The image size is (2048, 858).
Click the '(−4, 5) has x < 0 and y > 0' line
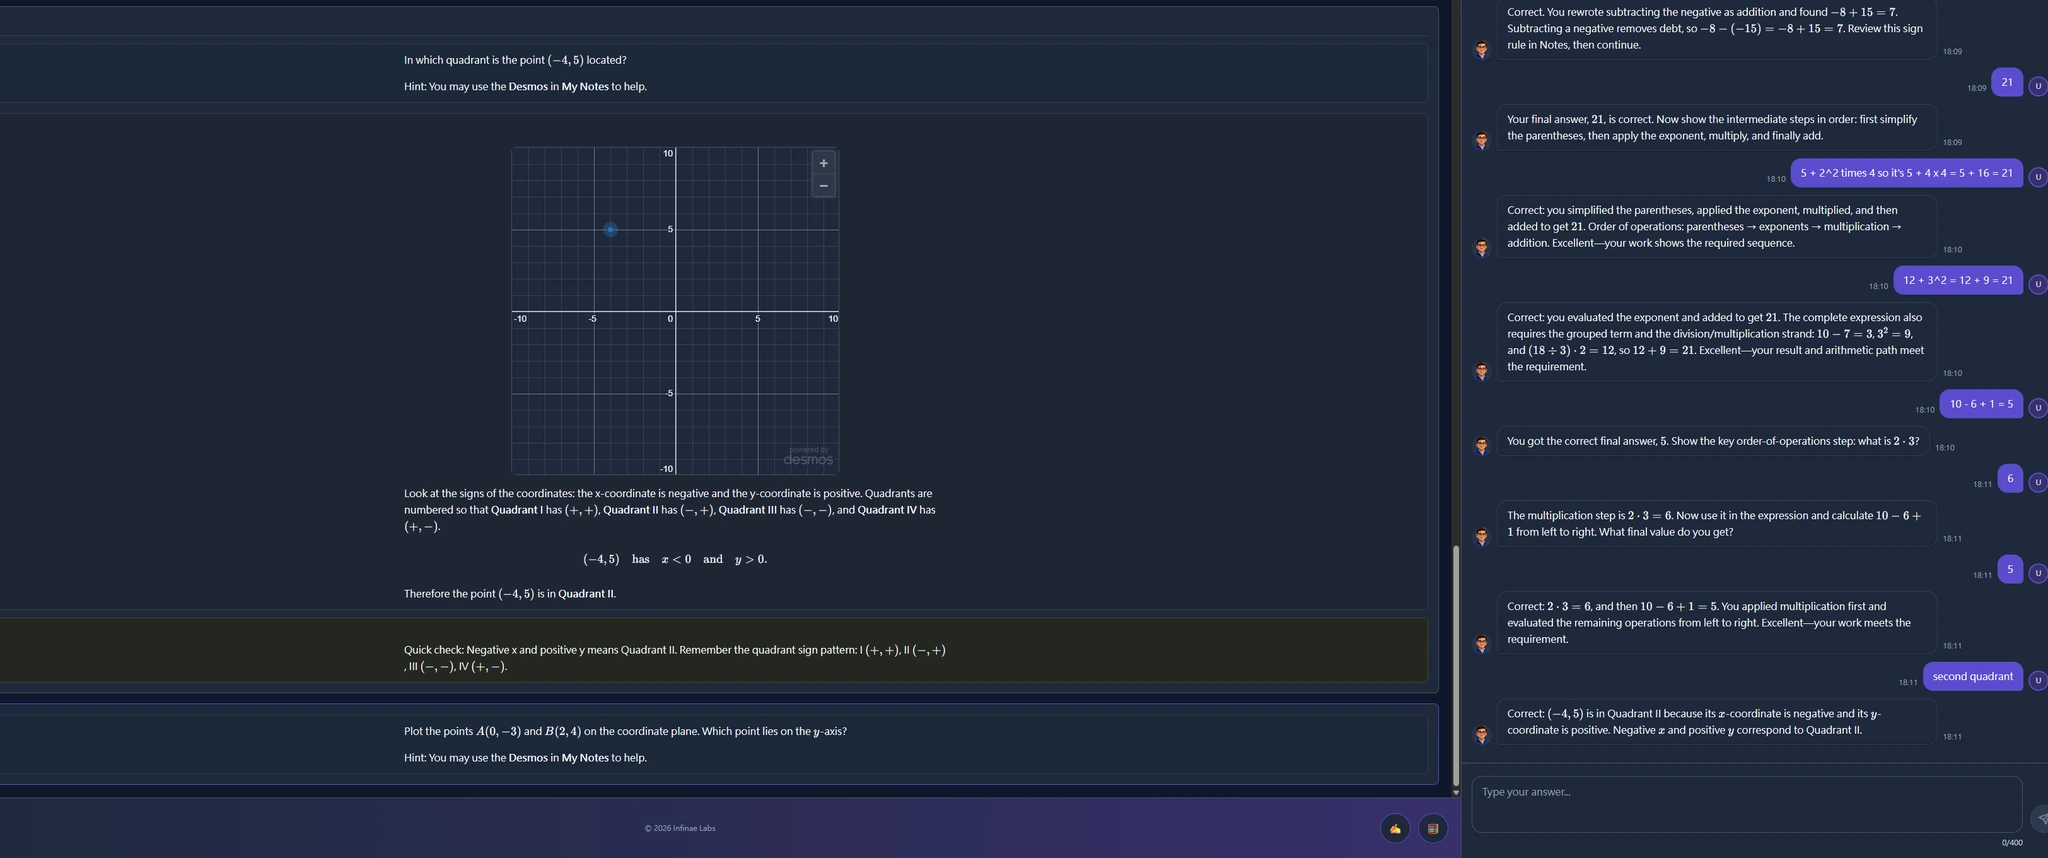[x=675, y=559]
